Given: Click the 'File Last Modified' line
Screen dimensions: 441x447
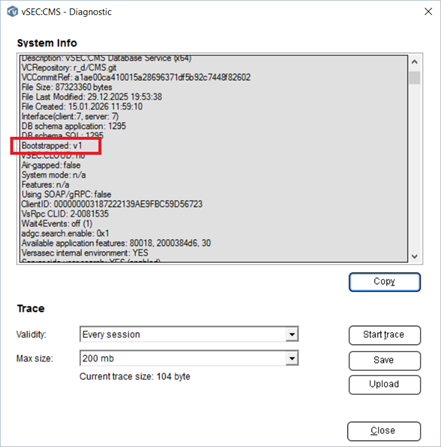Looking at the screenshot, I should click(92, 97).
